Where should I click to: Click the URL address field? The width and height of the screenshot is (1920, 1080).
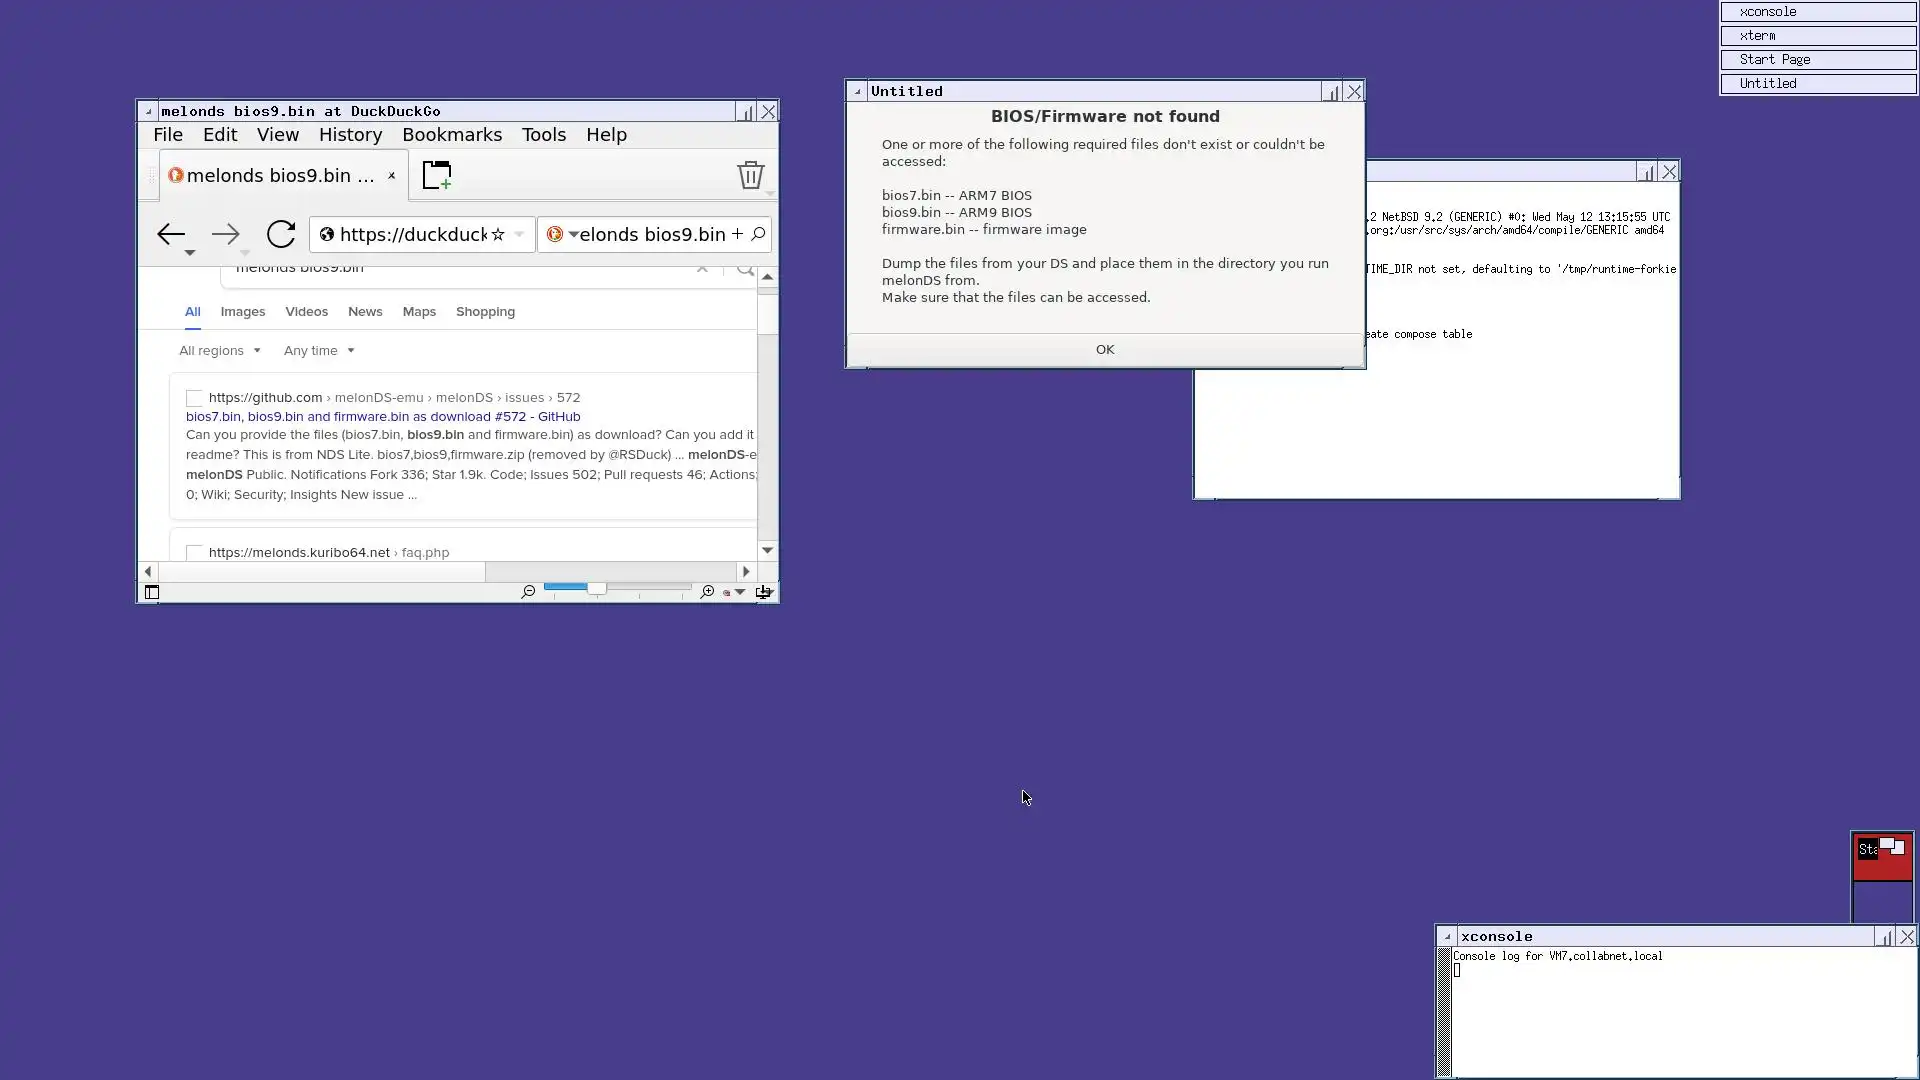click(412, 235)
